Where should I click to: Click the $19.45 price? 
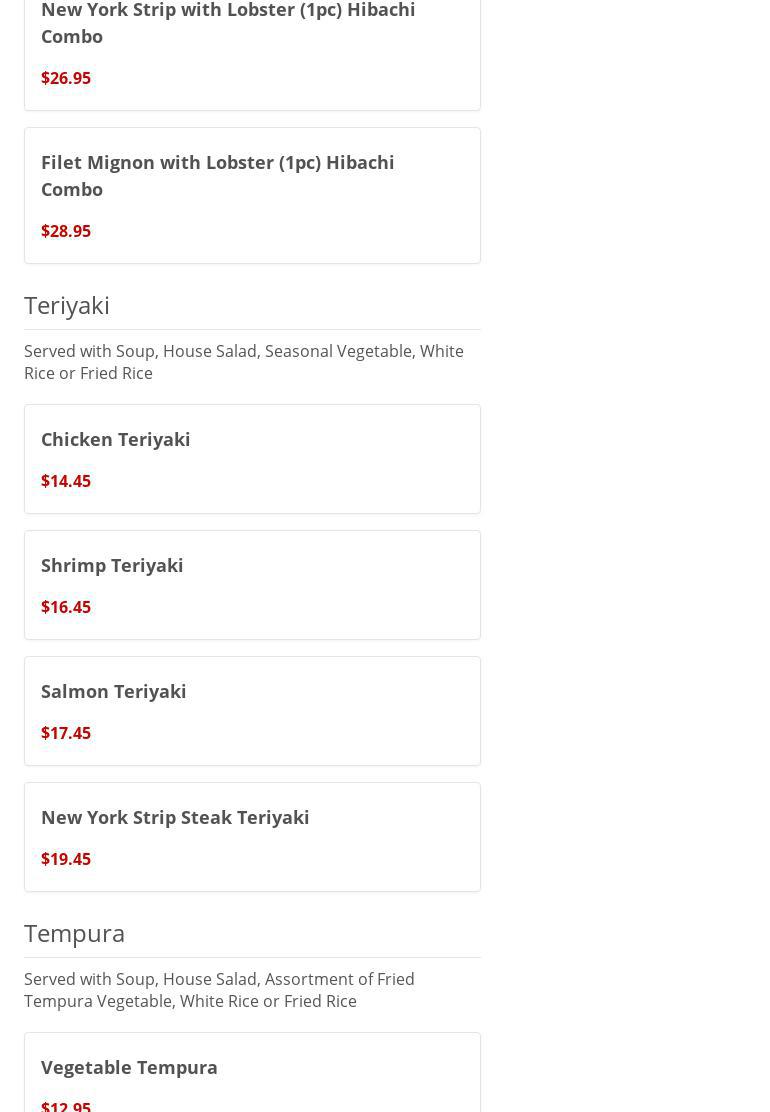(x=66, y=859)
